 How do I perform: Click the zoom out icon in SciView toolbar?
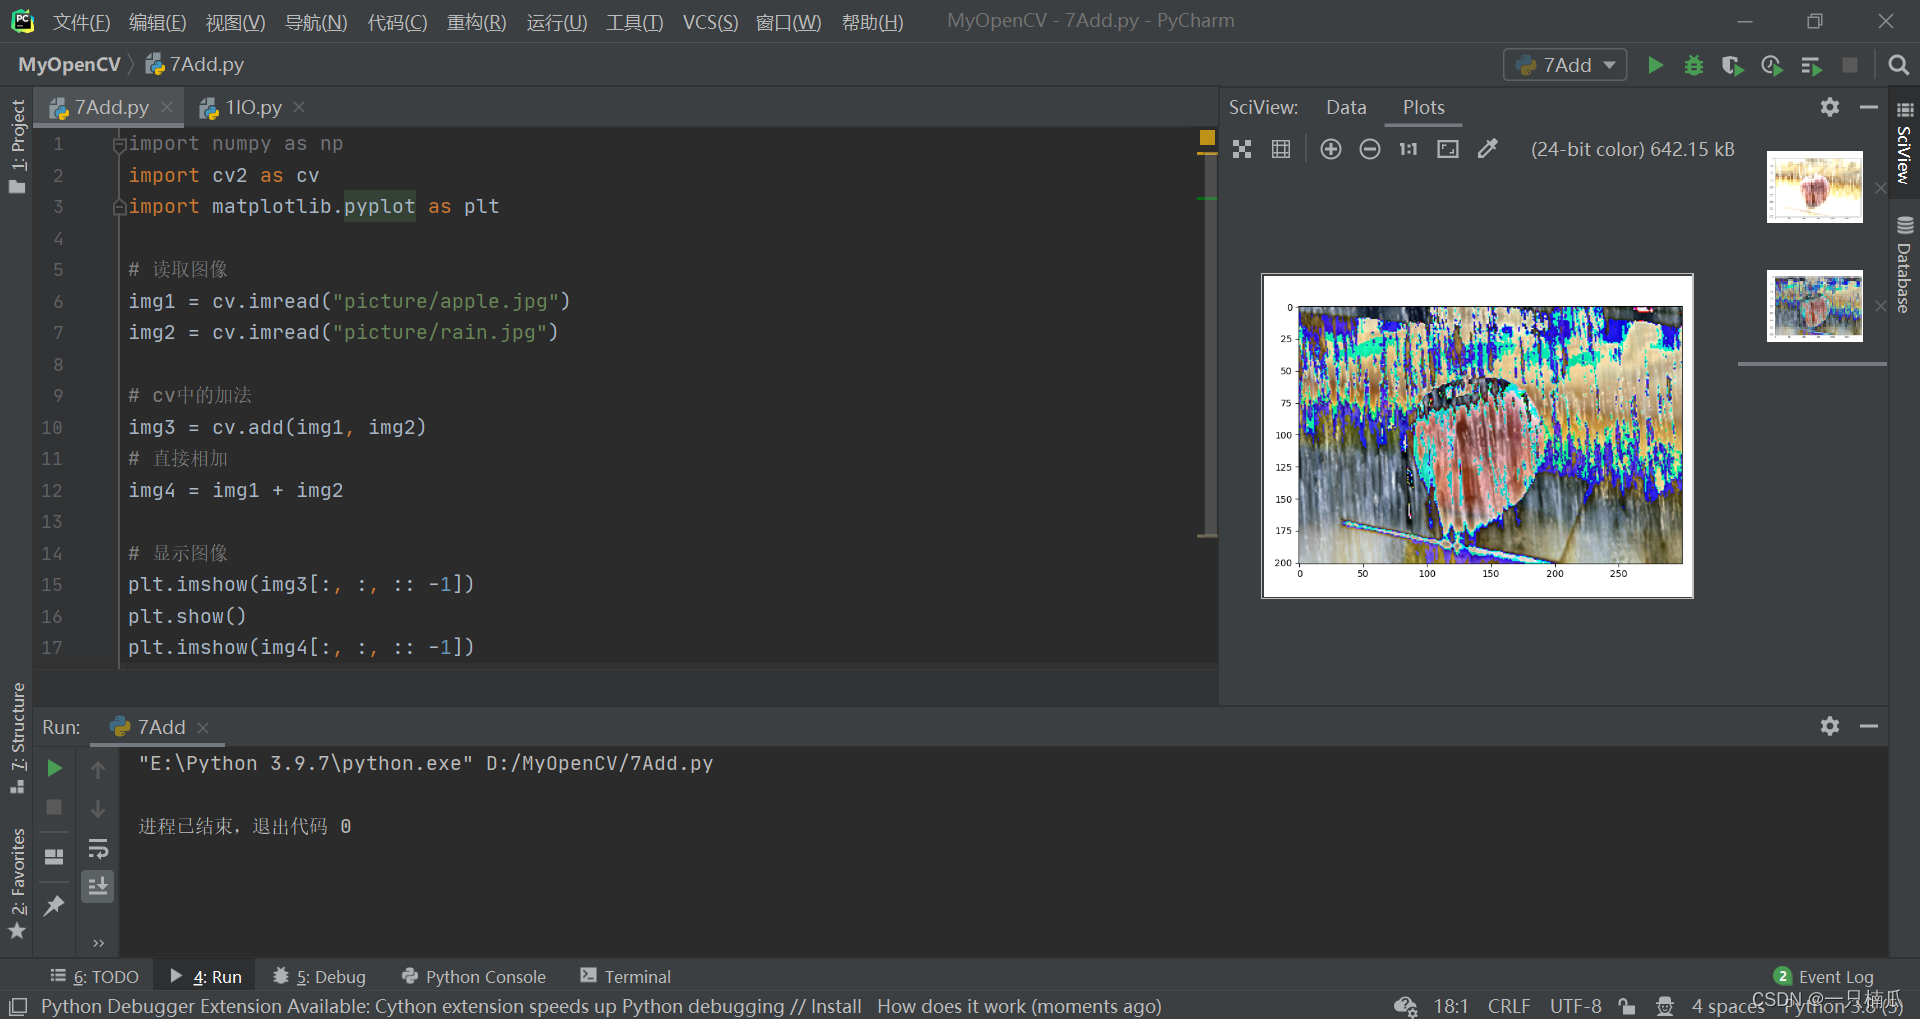(x=1370, y=148)
